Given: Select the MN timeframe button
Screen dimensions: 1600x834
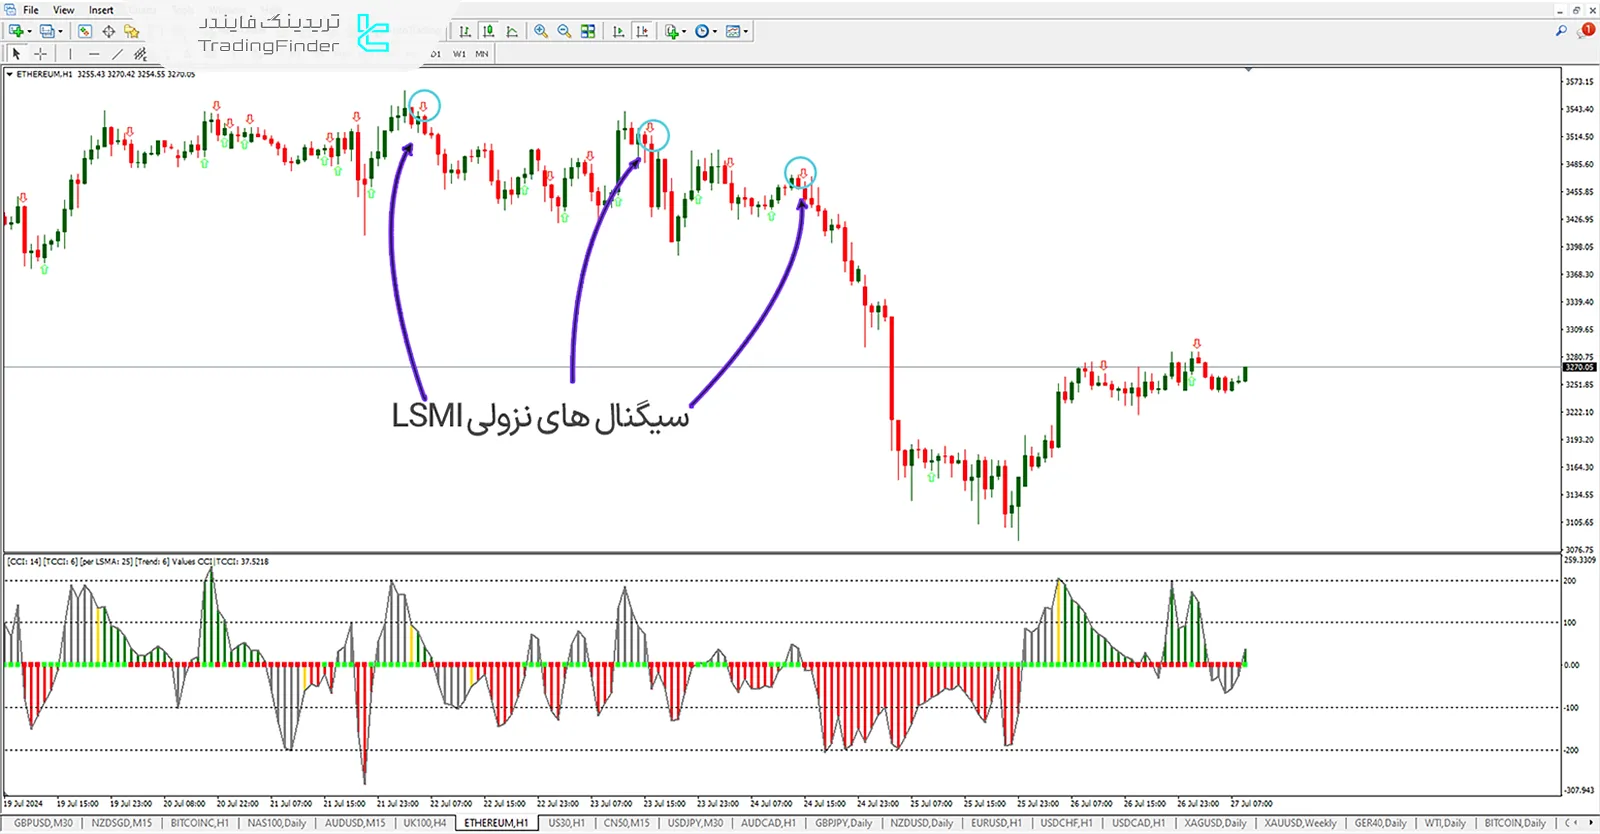Looking at the screenshot, I should coord(482,54).
